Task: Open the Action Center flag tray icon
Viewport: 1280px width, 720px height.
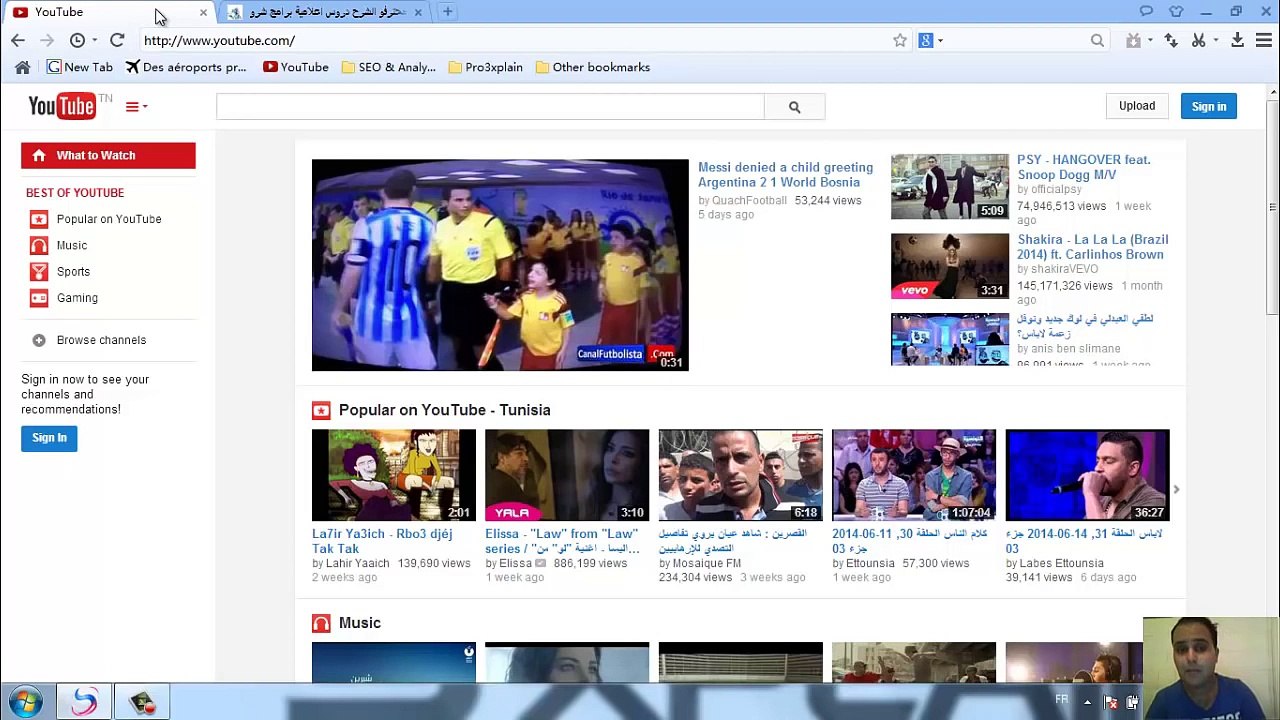Action: (x=1110, y=702)
